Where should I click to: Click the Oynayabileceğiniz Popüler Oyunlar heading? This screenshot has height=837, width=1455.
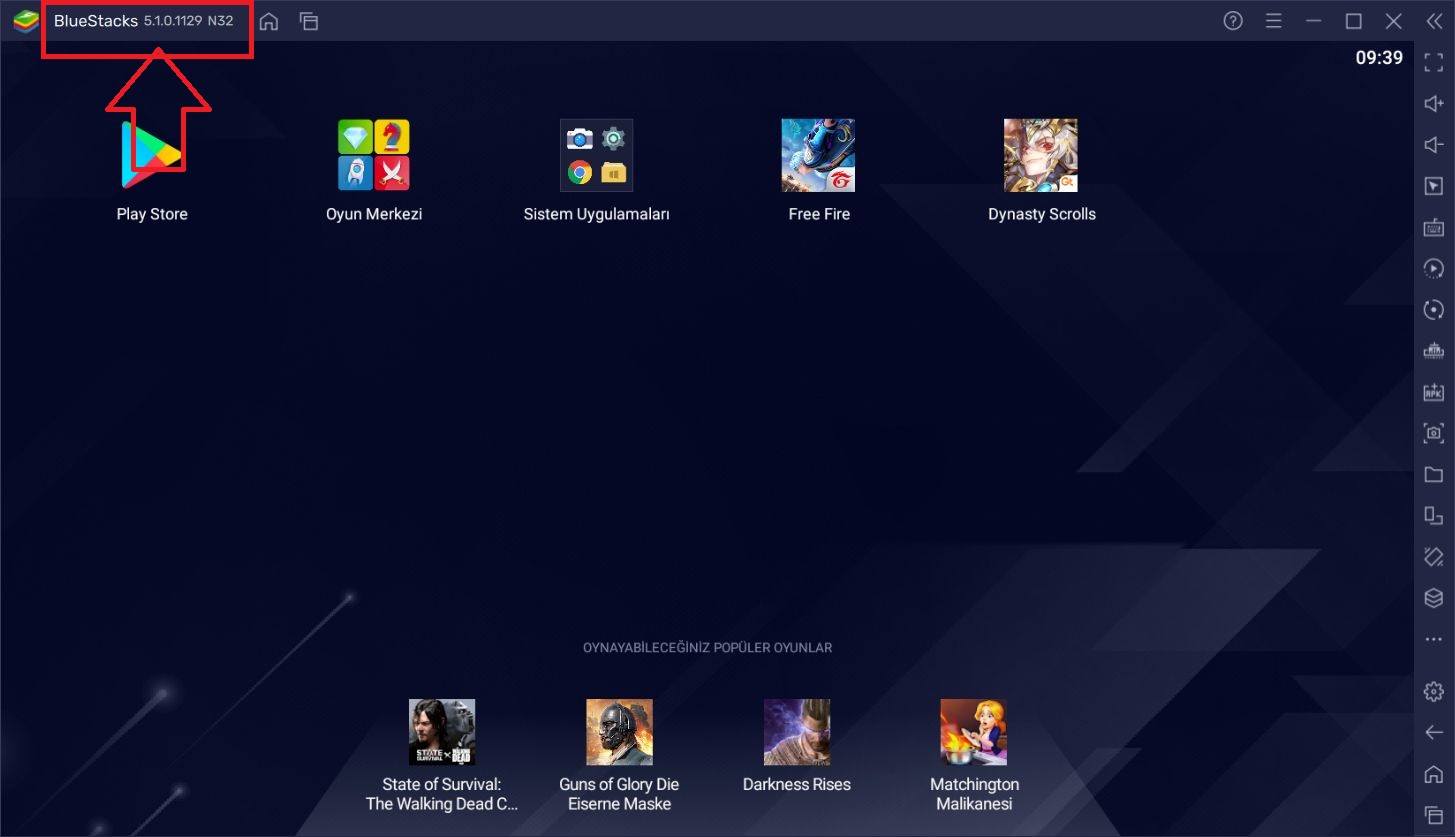pos(708,648)
